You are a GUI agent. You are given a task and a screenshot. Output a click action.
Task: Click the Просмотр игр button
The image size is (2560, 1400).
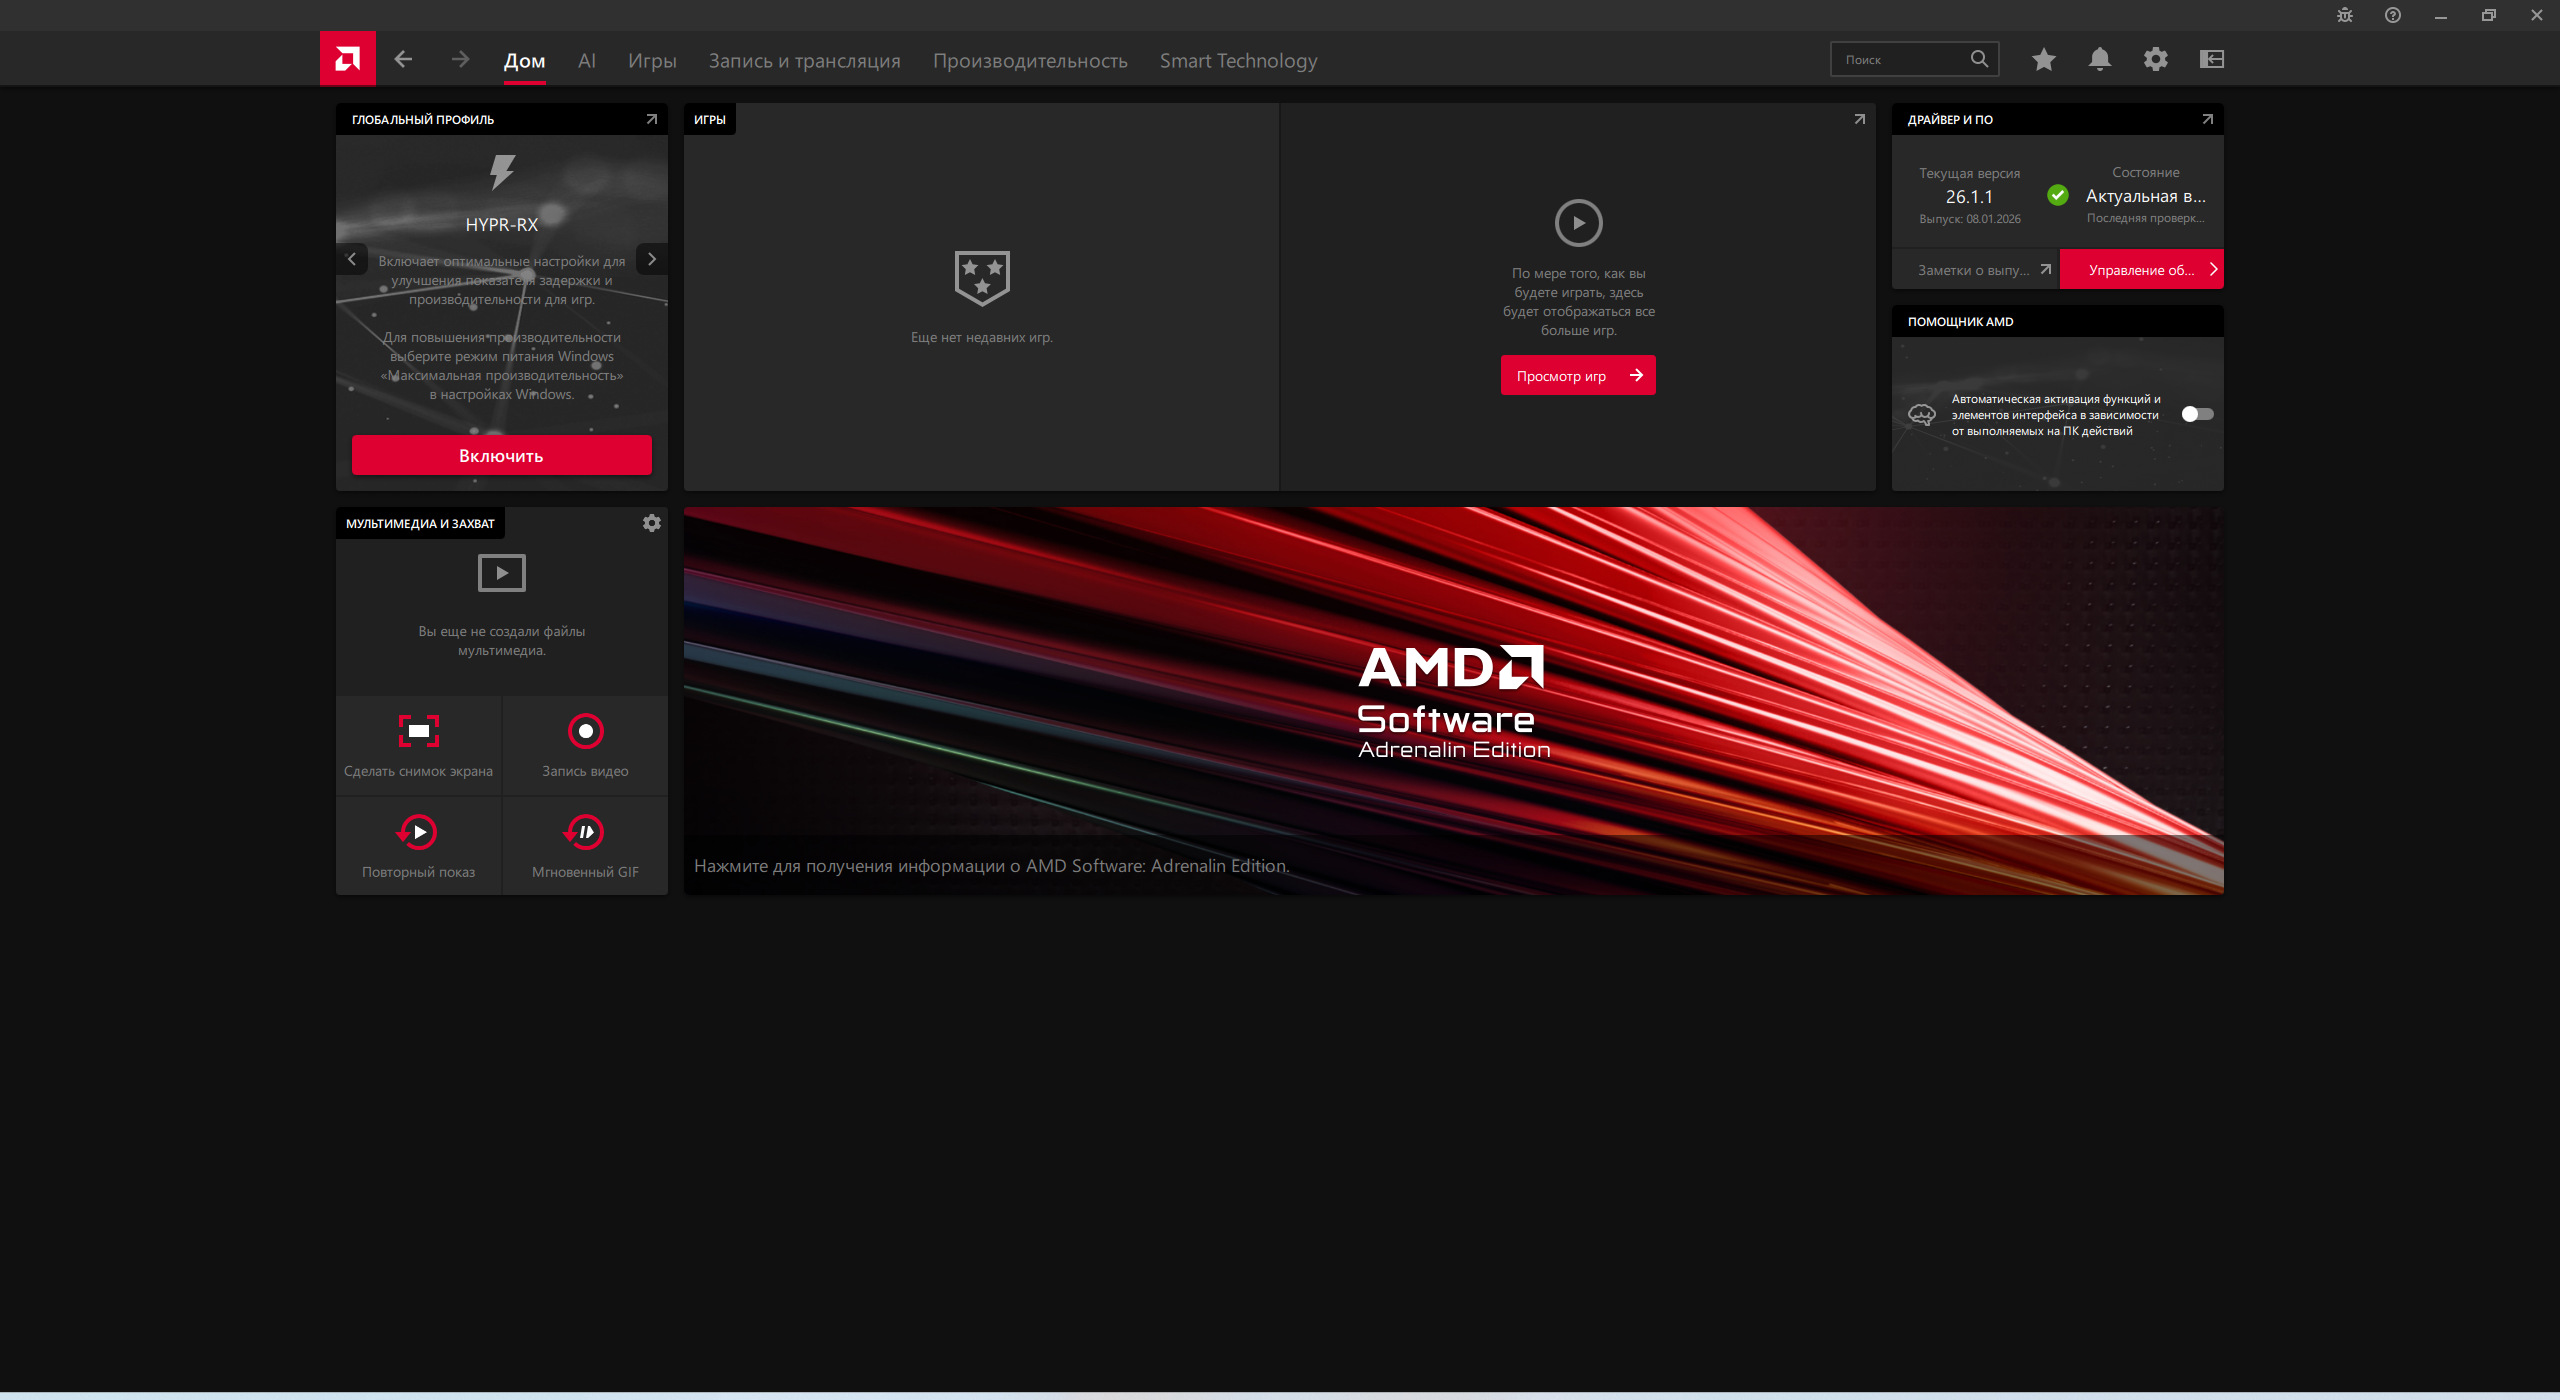[x=1577, y=376]
